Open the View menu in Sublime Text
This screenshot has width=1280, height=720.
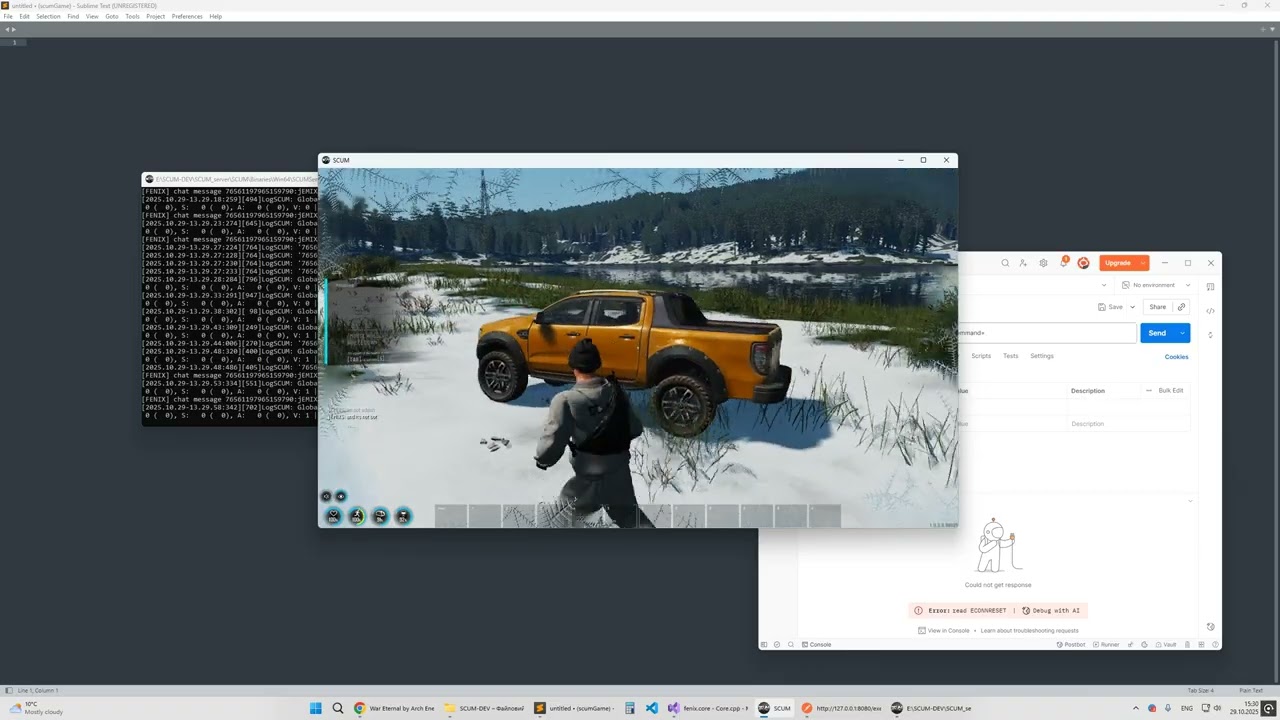click(92, 16)
